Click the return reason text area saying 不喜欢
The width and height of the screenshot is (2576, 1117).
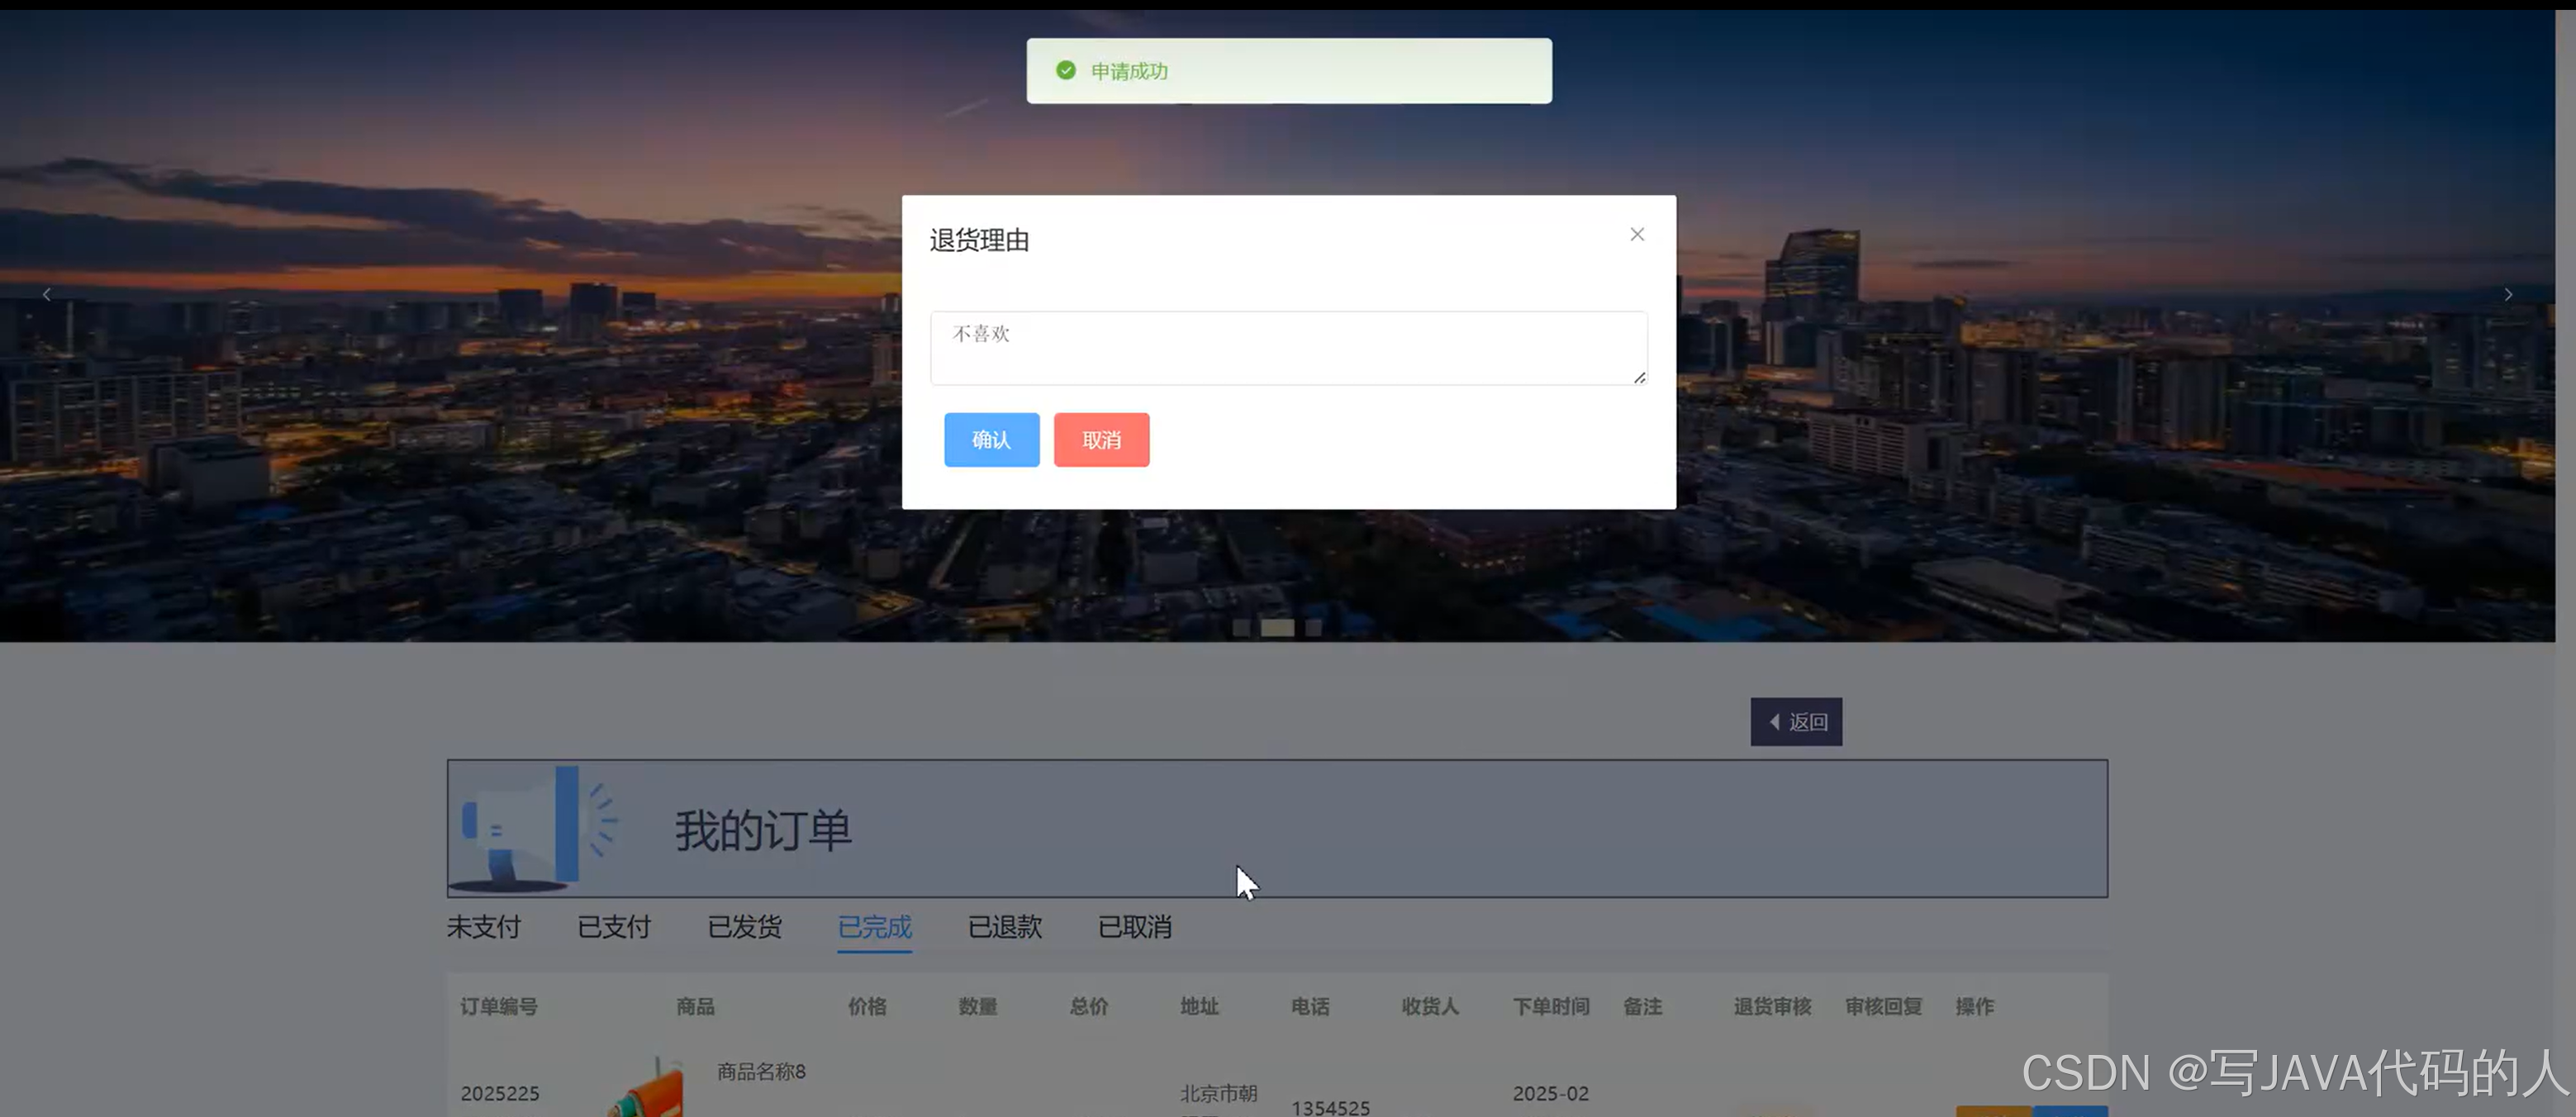[1288, 347]
